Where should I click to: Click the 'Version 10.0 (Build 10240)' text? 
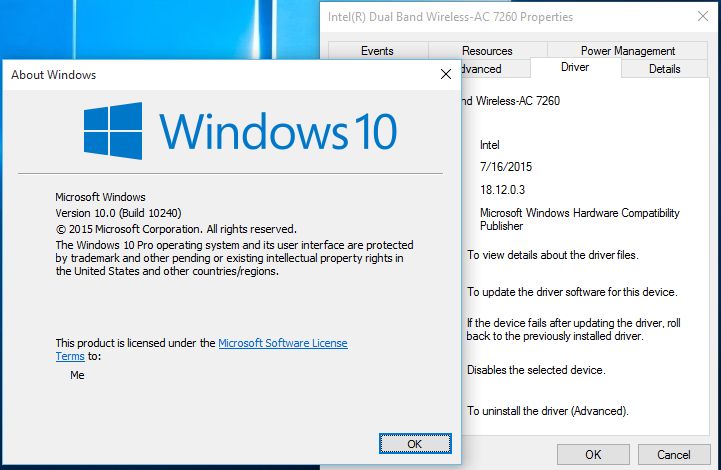[118, 213]
